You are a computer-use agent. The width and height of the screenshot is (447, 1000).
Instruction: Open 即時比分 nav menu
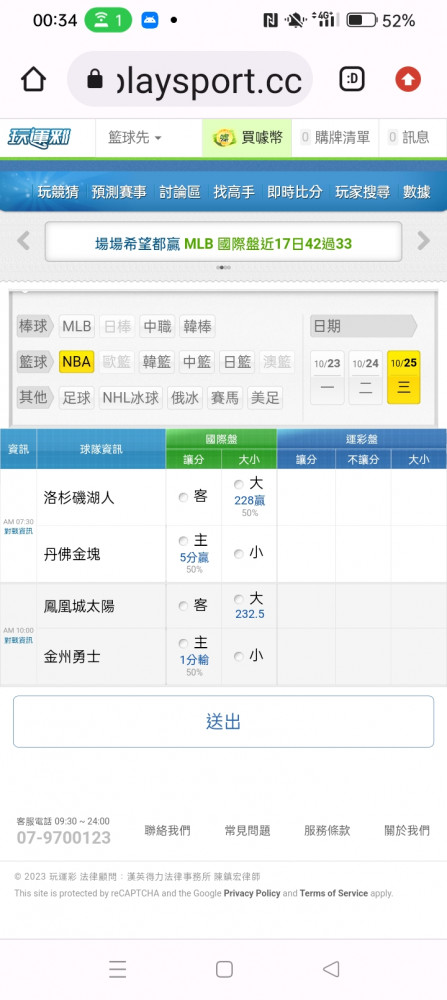(295, 192)
